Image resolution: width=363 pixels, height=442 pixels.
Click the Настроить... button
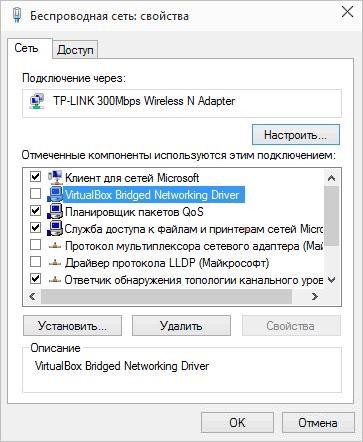click(x=296, y=135)
